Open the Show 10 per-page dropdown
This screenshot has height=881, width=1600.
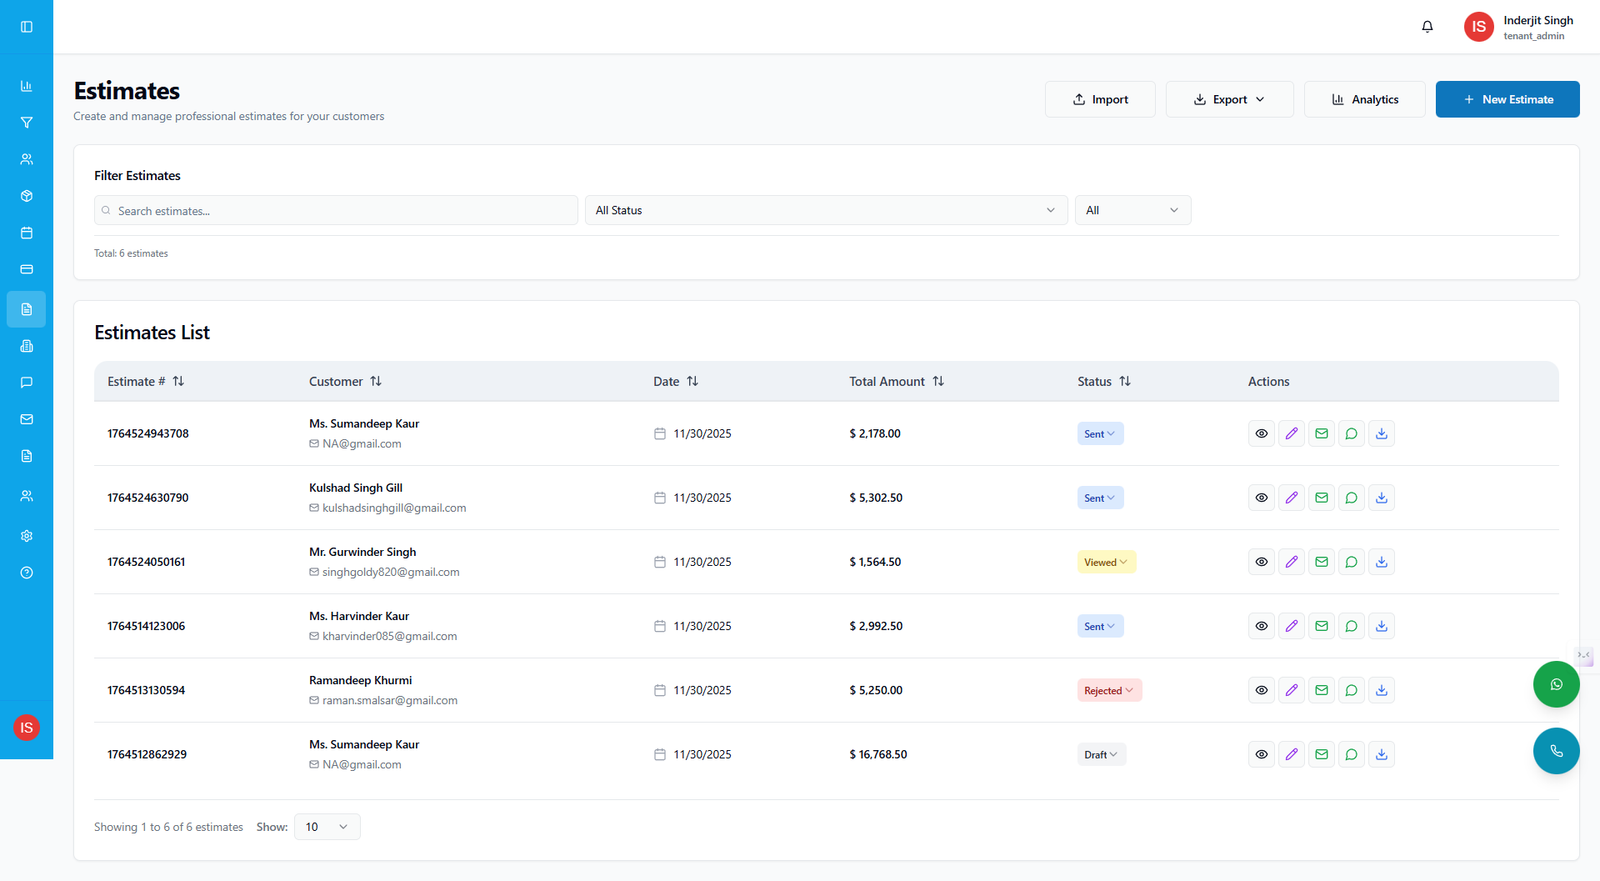point(327,827)
